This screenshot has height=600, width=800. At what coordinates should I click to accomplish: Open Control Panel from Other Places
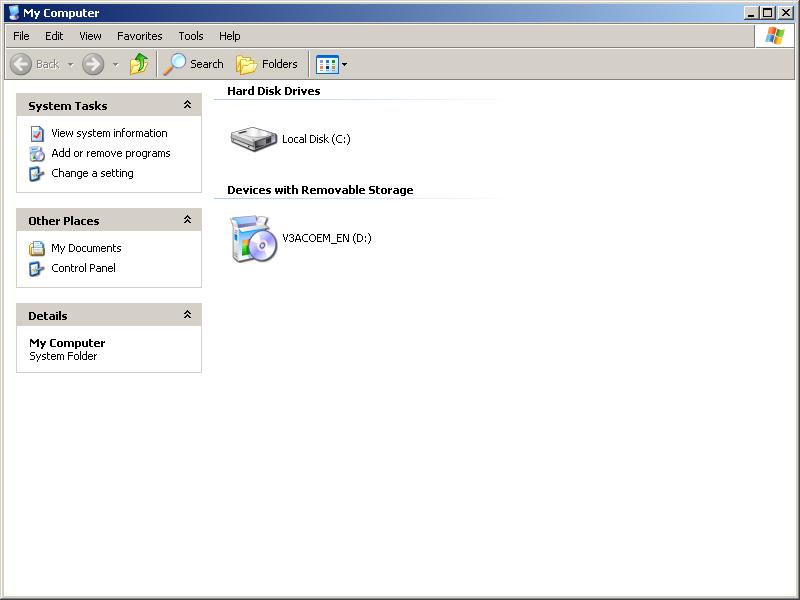pyautogui.click(x=83, y=268)
